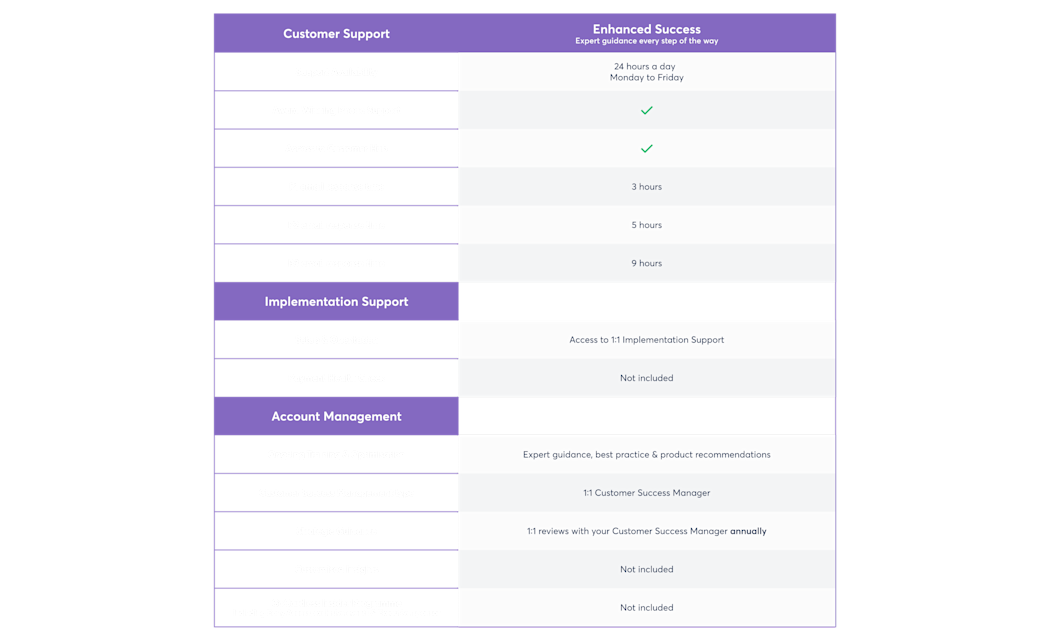Click the 9 hours response cell
Image resolution: width=1050 pixels, height=641 pixels.
pos(646,263)
